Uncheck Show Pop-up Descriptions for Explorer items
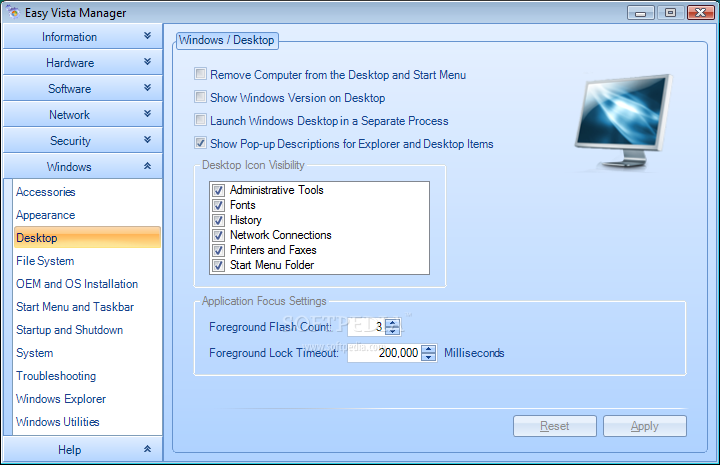The width and height of the screenshot is (720, 465). pos(200,143)
